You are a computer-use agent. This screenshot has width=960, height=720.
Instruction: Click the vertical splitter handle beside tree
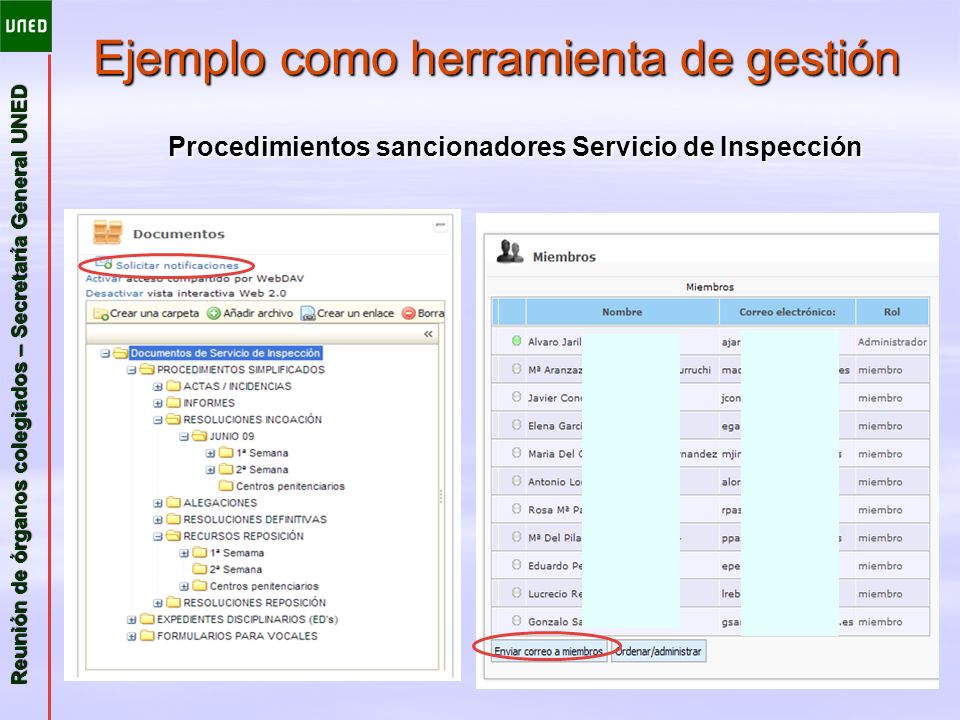[x=441, y=496]
